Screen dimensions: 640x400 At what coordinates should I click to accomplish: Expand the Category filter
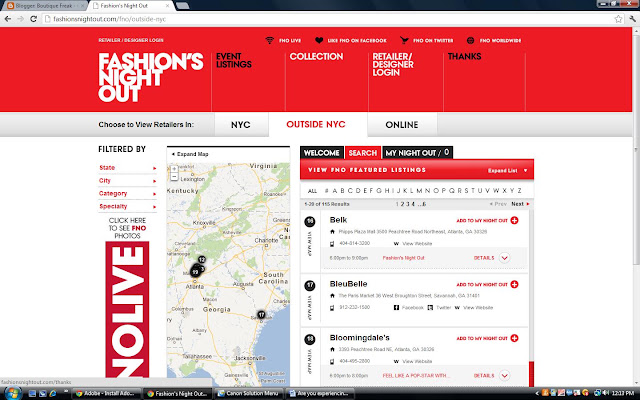tap(127, 193)
